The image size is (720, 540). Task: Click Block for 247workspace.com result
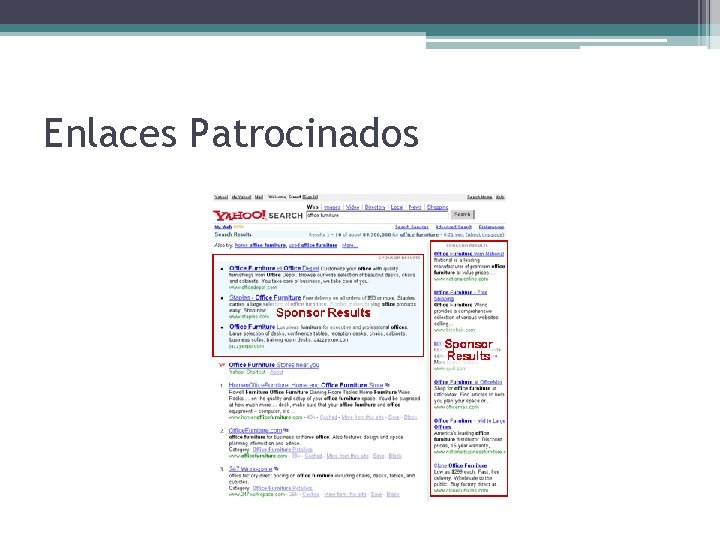393,495
